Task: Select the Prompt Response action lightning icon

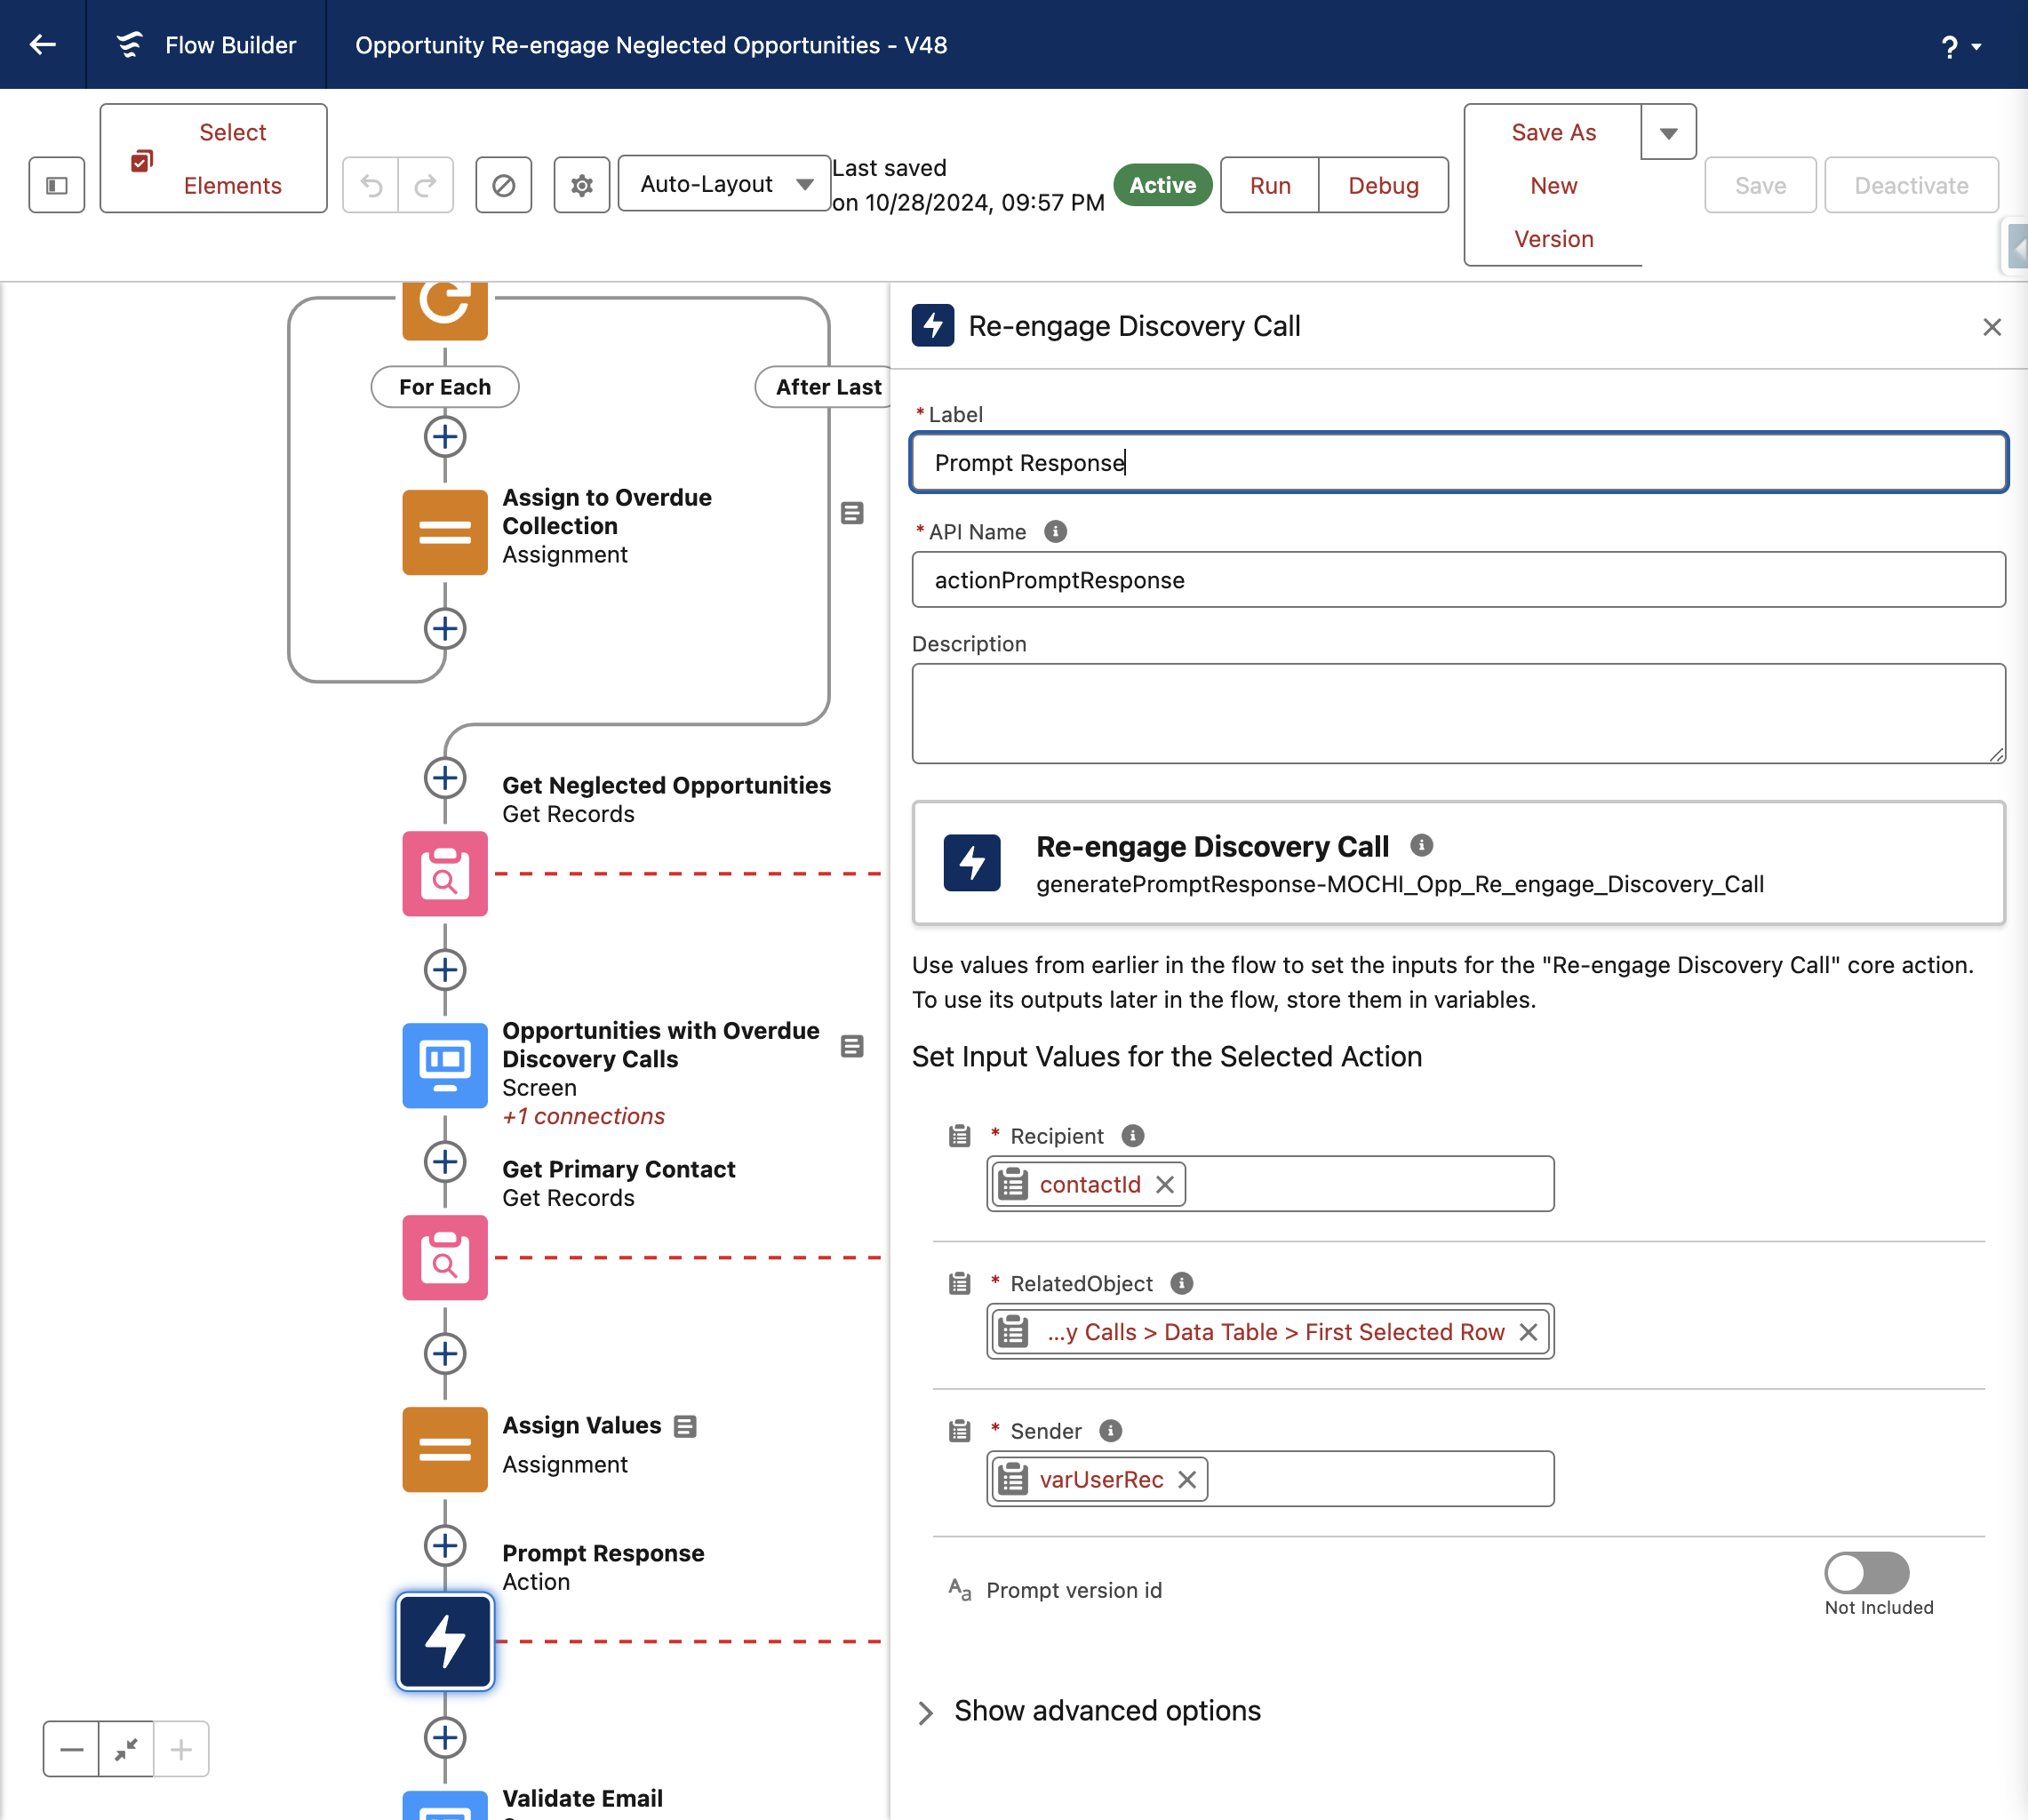Action: (445, 1641)
